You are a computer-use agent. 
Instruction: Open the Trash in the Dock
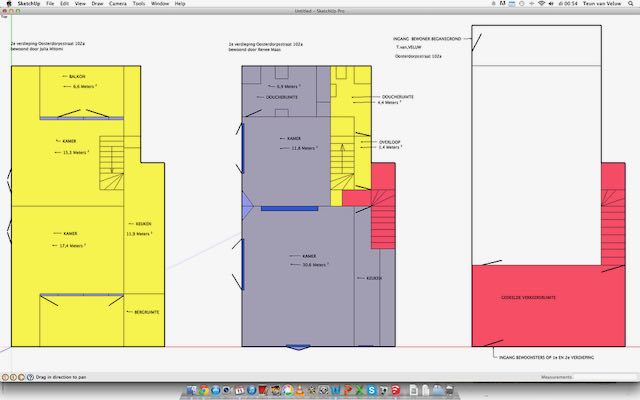[x=449, y=390]
